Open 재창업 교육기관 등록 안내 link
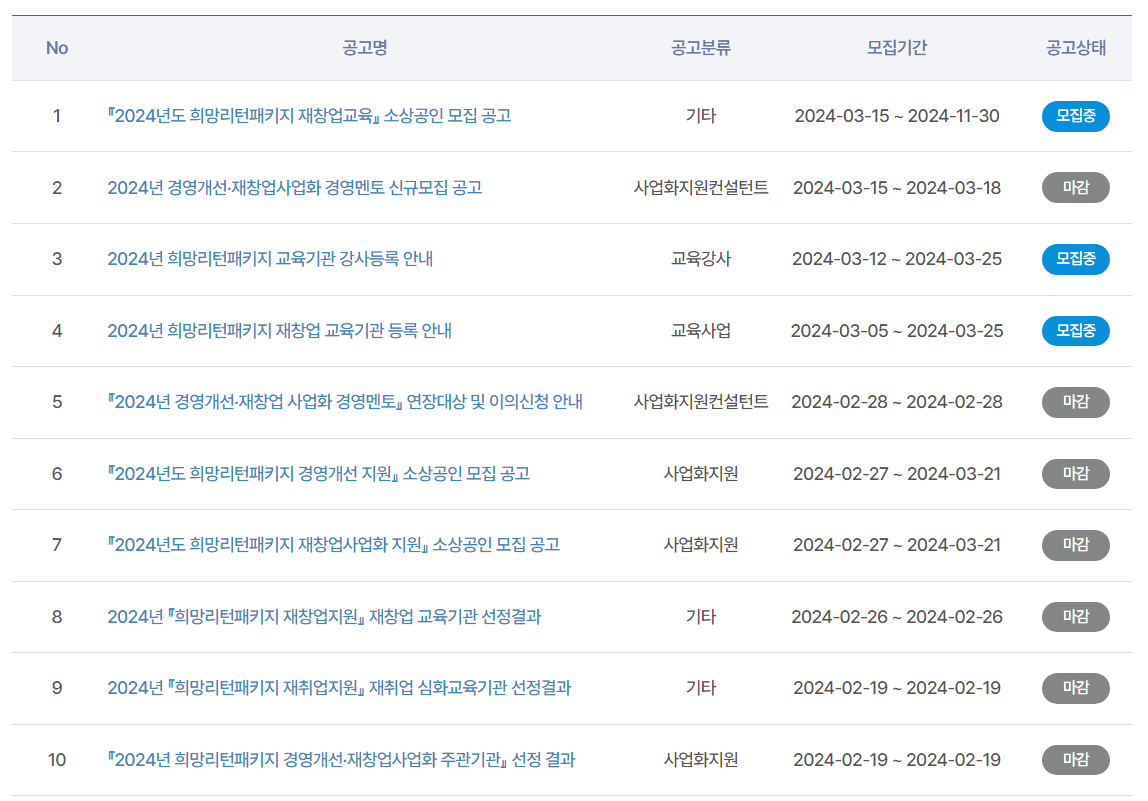 [x=279, y=330]
